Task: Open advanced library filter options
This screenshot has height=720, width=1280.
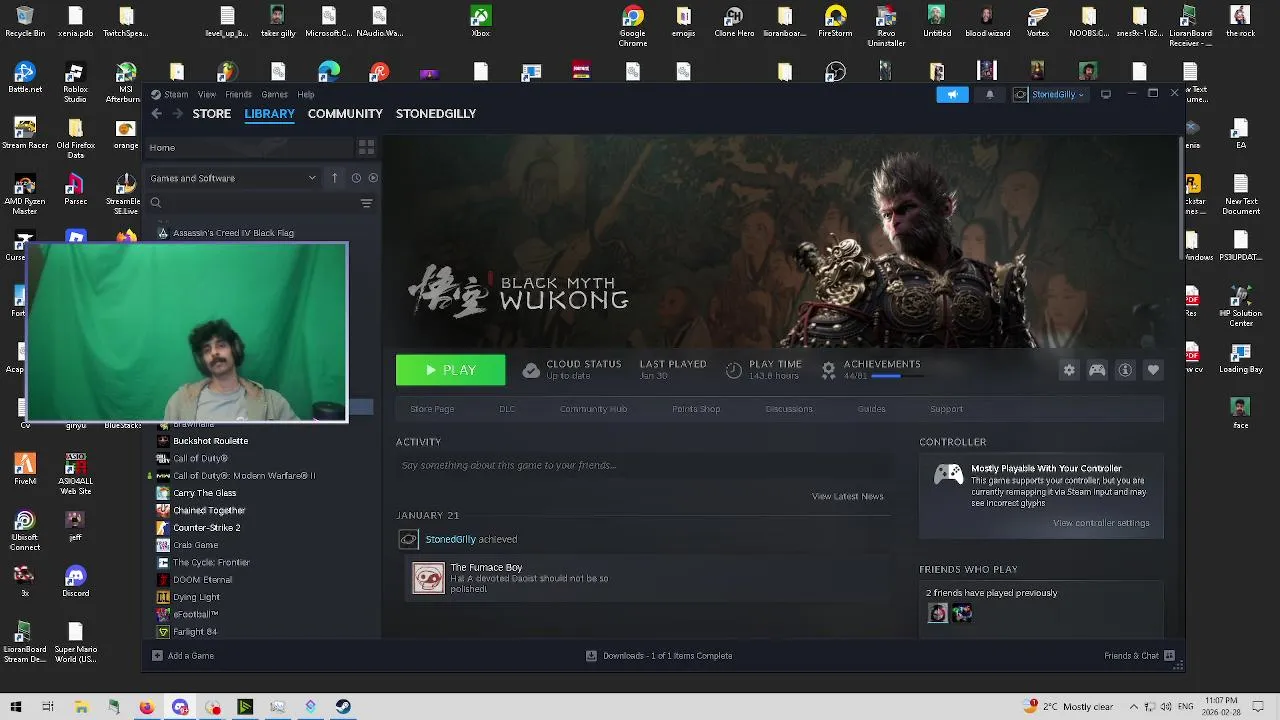Action: [366, 203]
